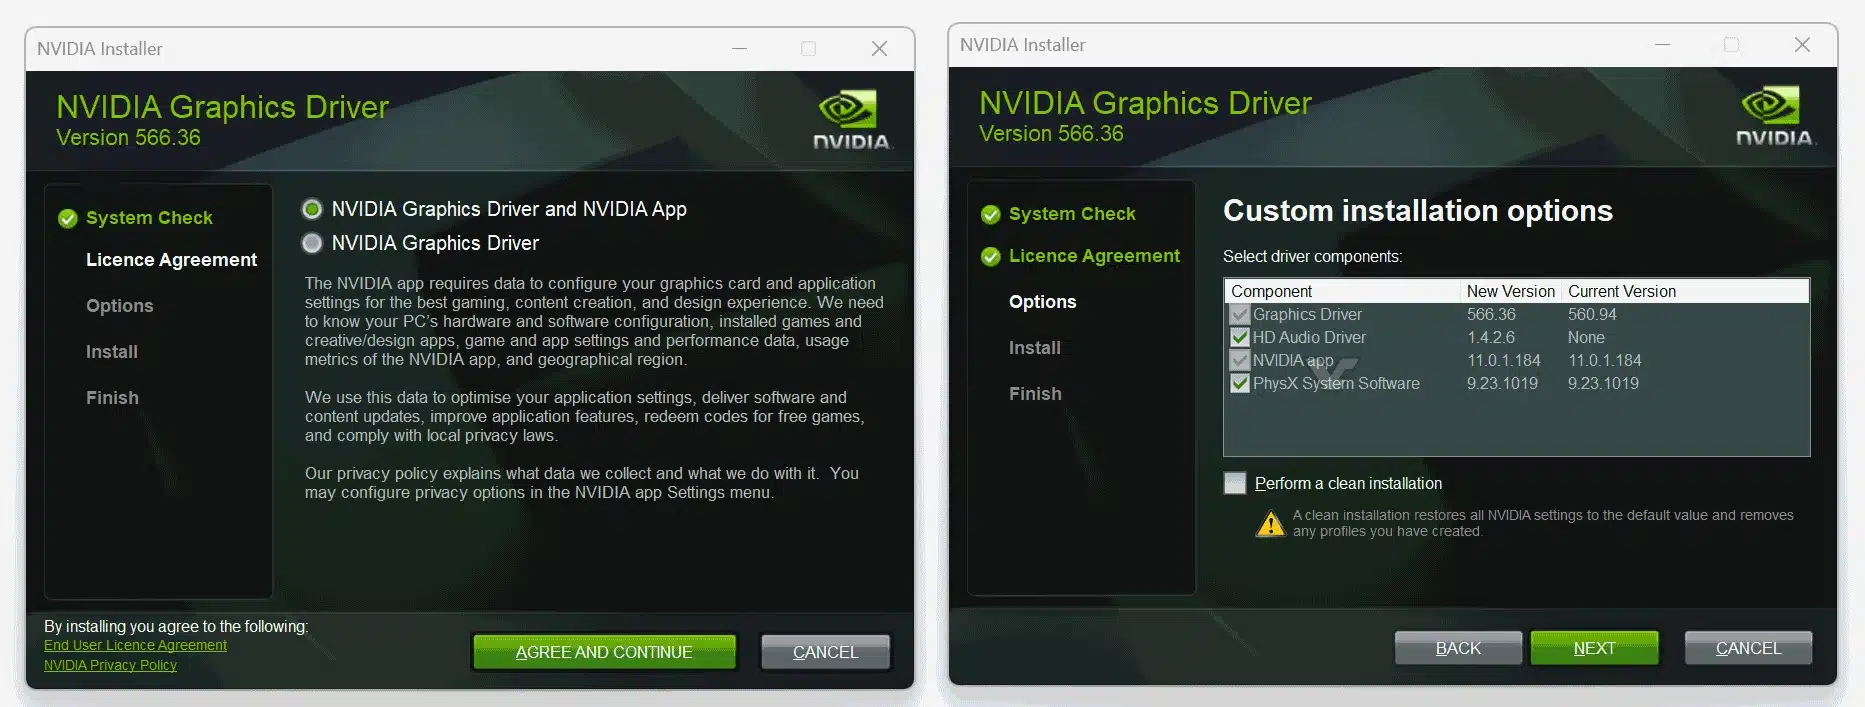Cancel the left installer window

click(x=825, y=652)
